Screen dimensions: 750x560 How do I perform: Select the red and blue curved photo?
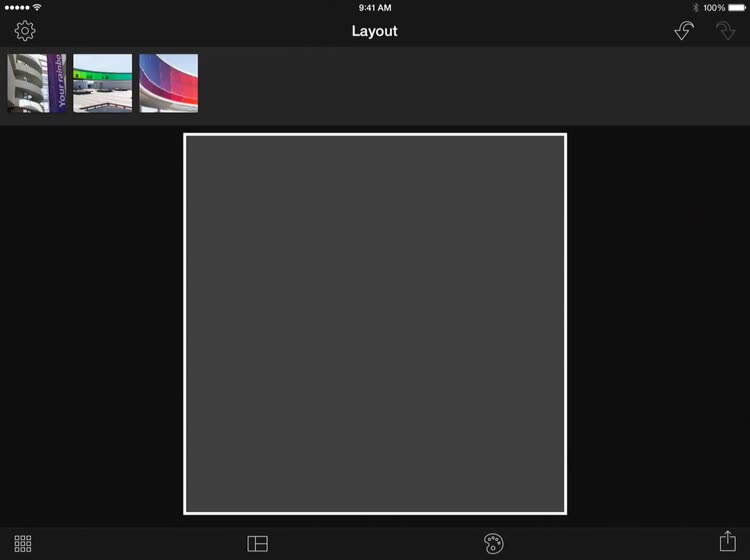point(168,83)
